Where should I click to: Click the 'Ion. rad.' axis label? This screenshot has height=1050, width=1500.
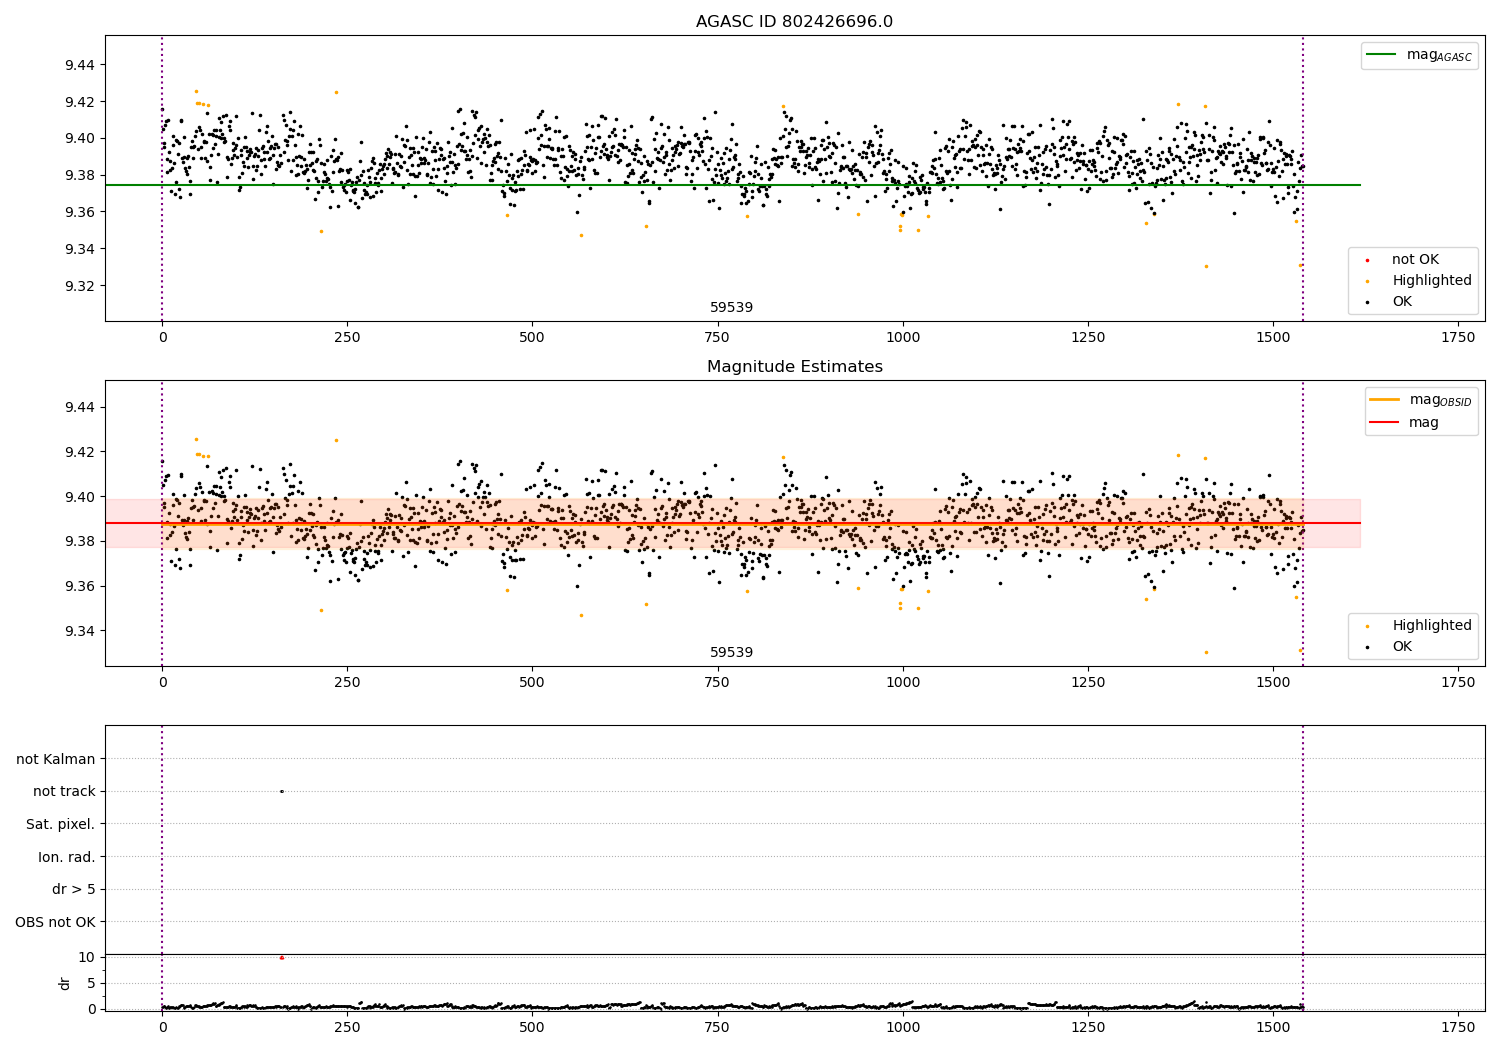click(67, 857)
